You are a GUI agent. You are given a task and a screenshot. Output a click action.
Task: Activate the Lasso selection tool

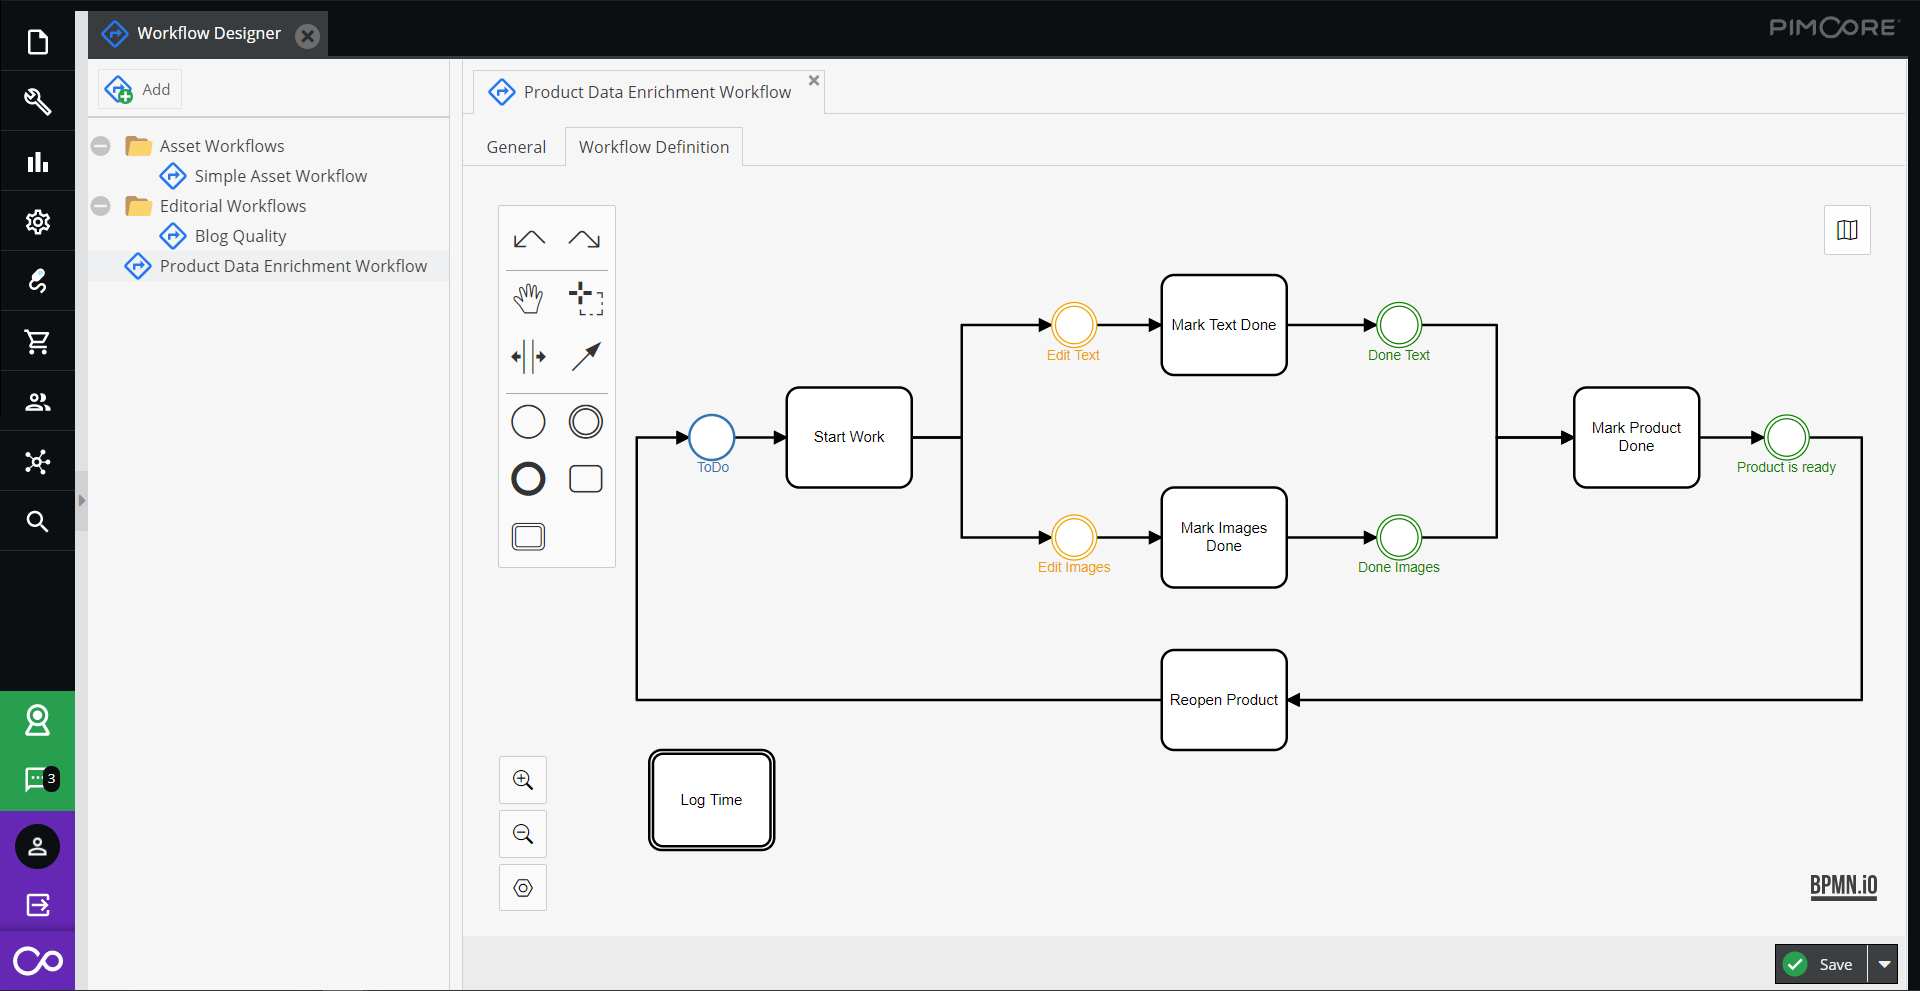click(585, 297)
